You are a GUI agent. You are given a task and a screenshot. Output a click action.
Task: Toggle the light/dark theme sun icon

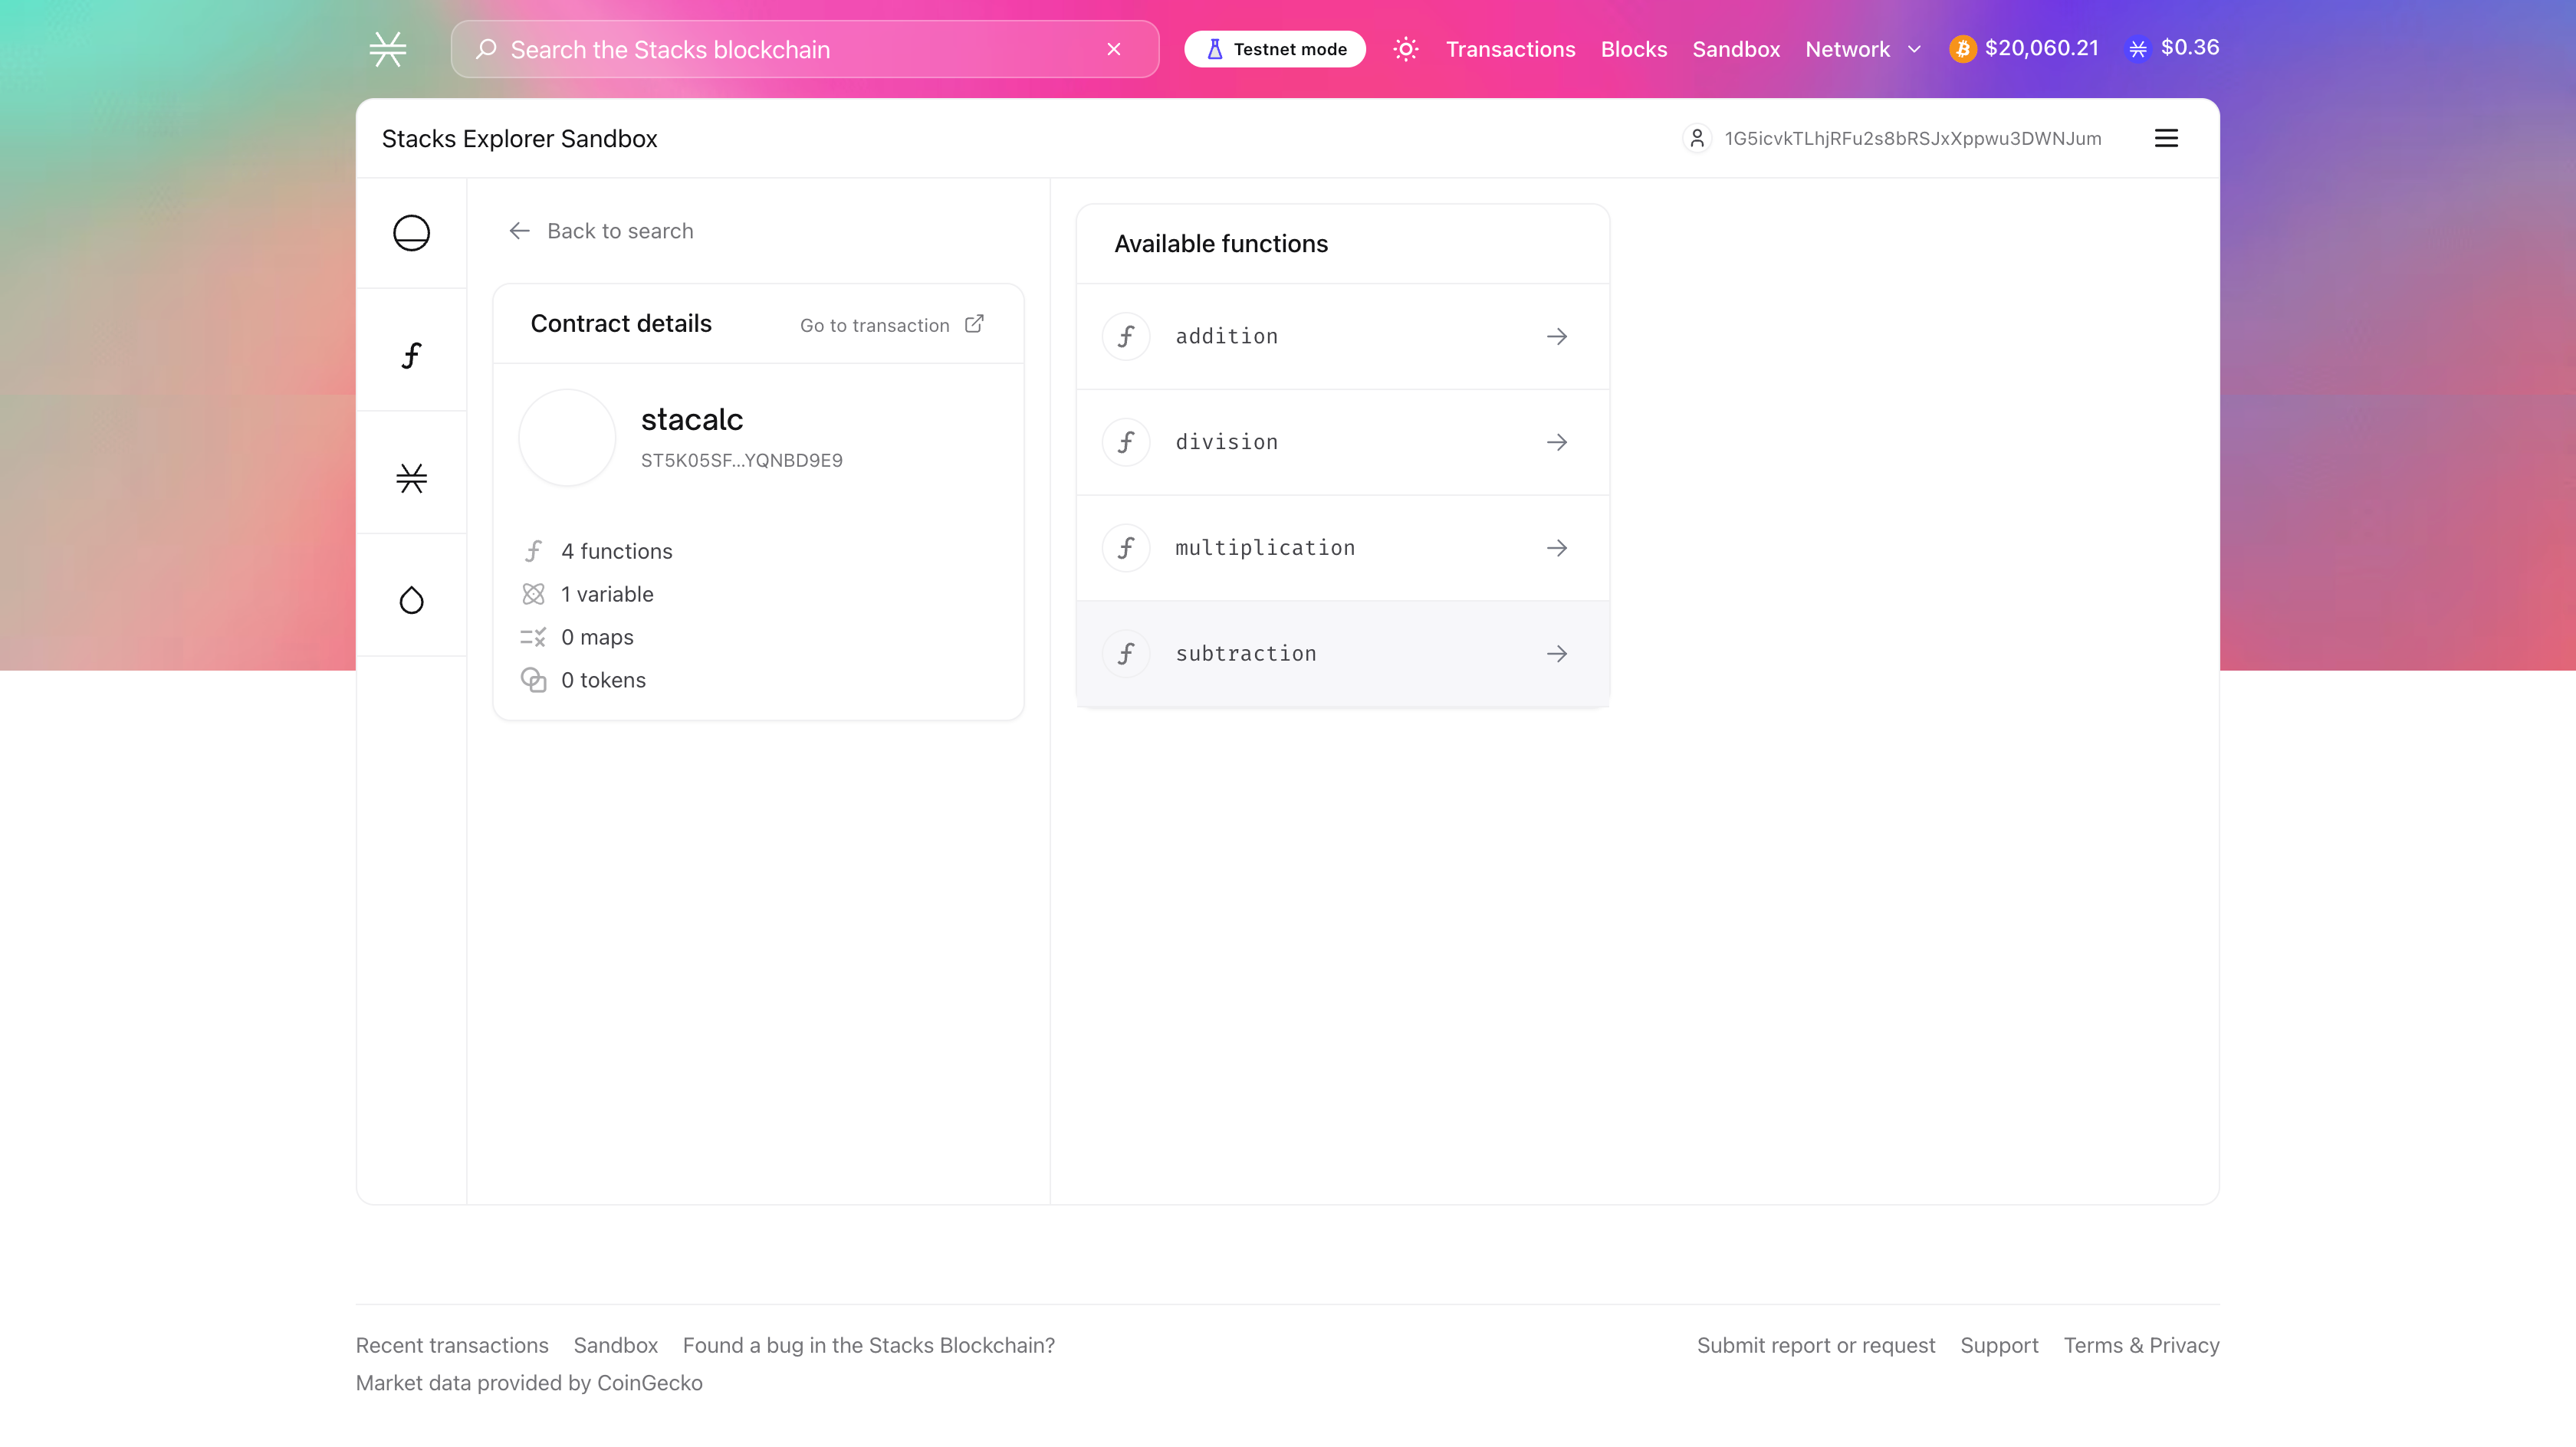[x=1405, y=49]
